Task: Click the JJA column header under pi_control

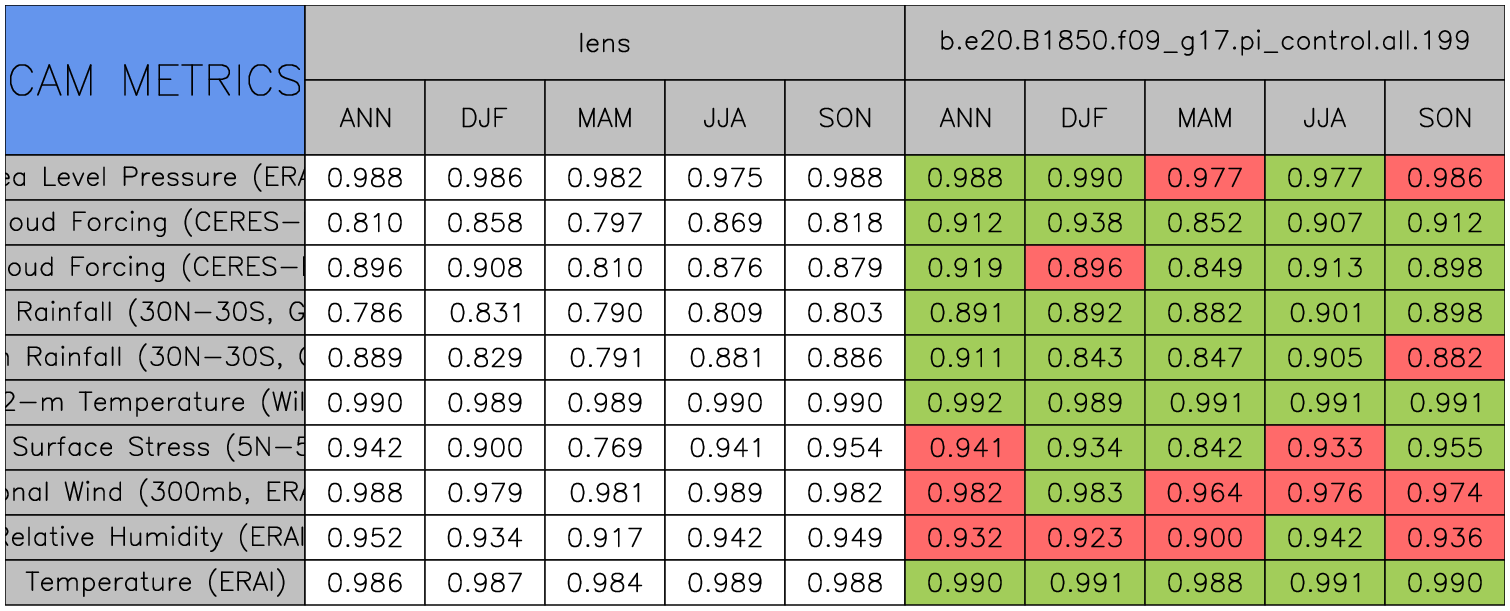Action: coord(1324,118)
